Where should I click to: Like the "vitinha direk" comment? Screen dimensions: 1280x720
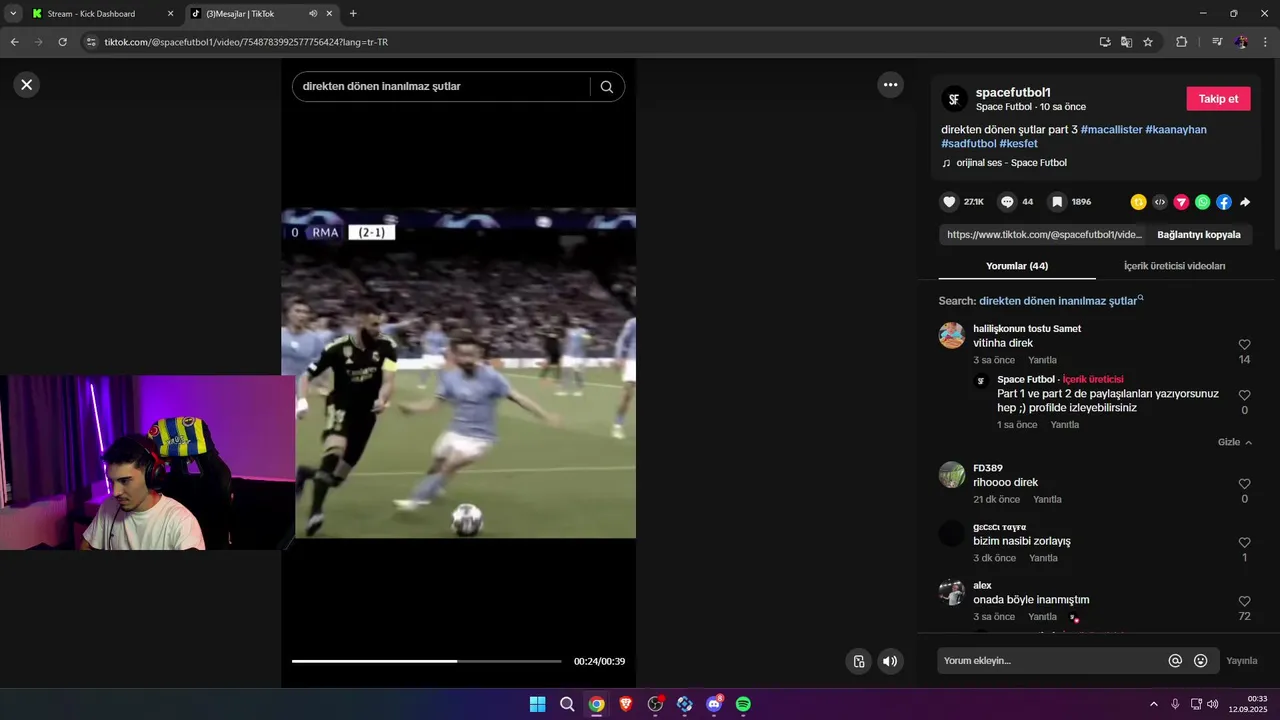pos(1244,345)
